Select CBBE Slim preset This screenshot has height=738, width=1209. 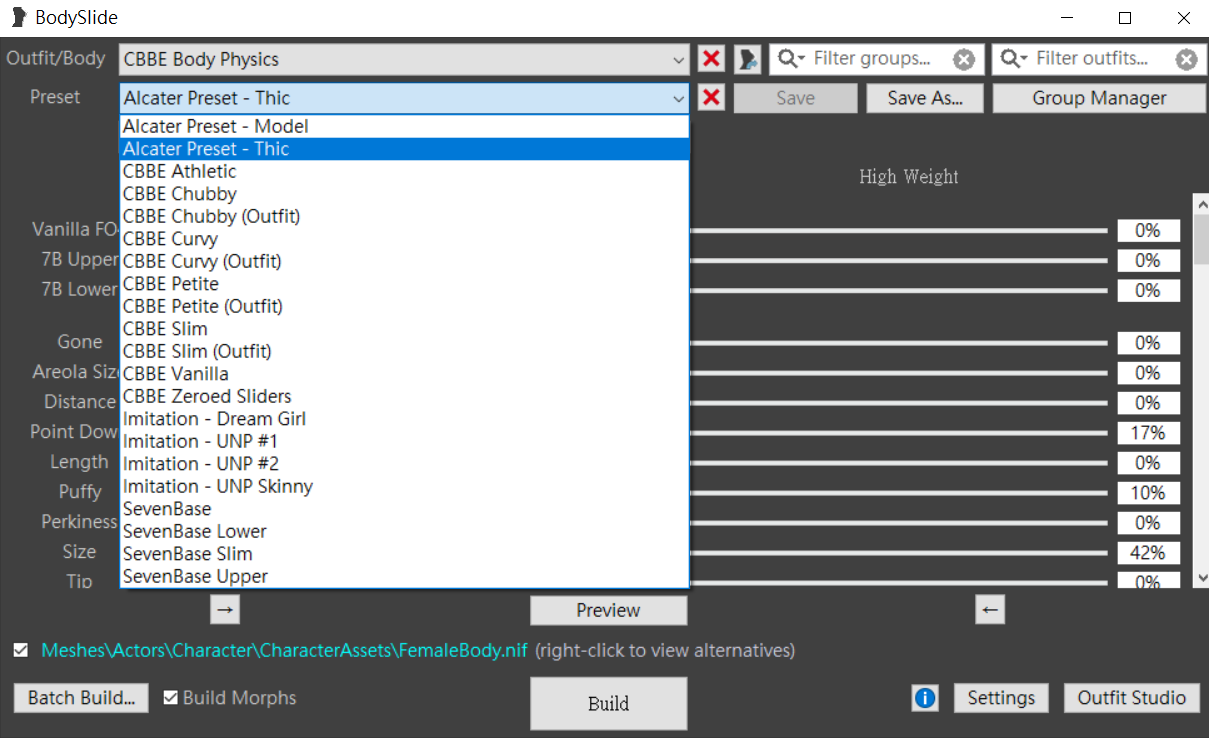405,329
